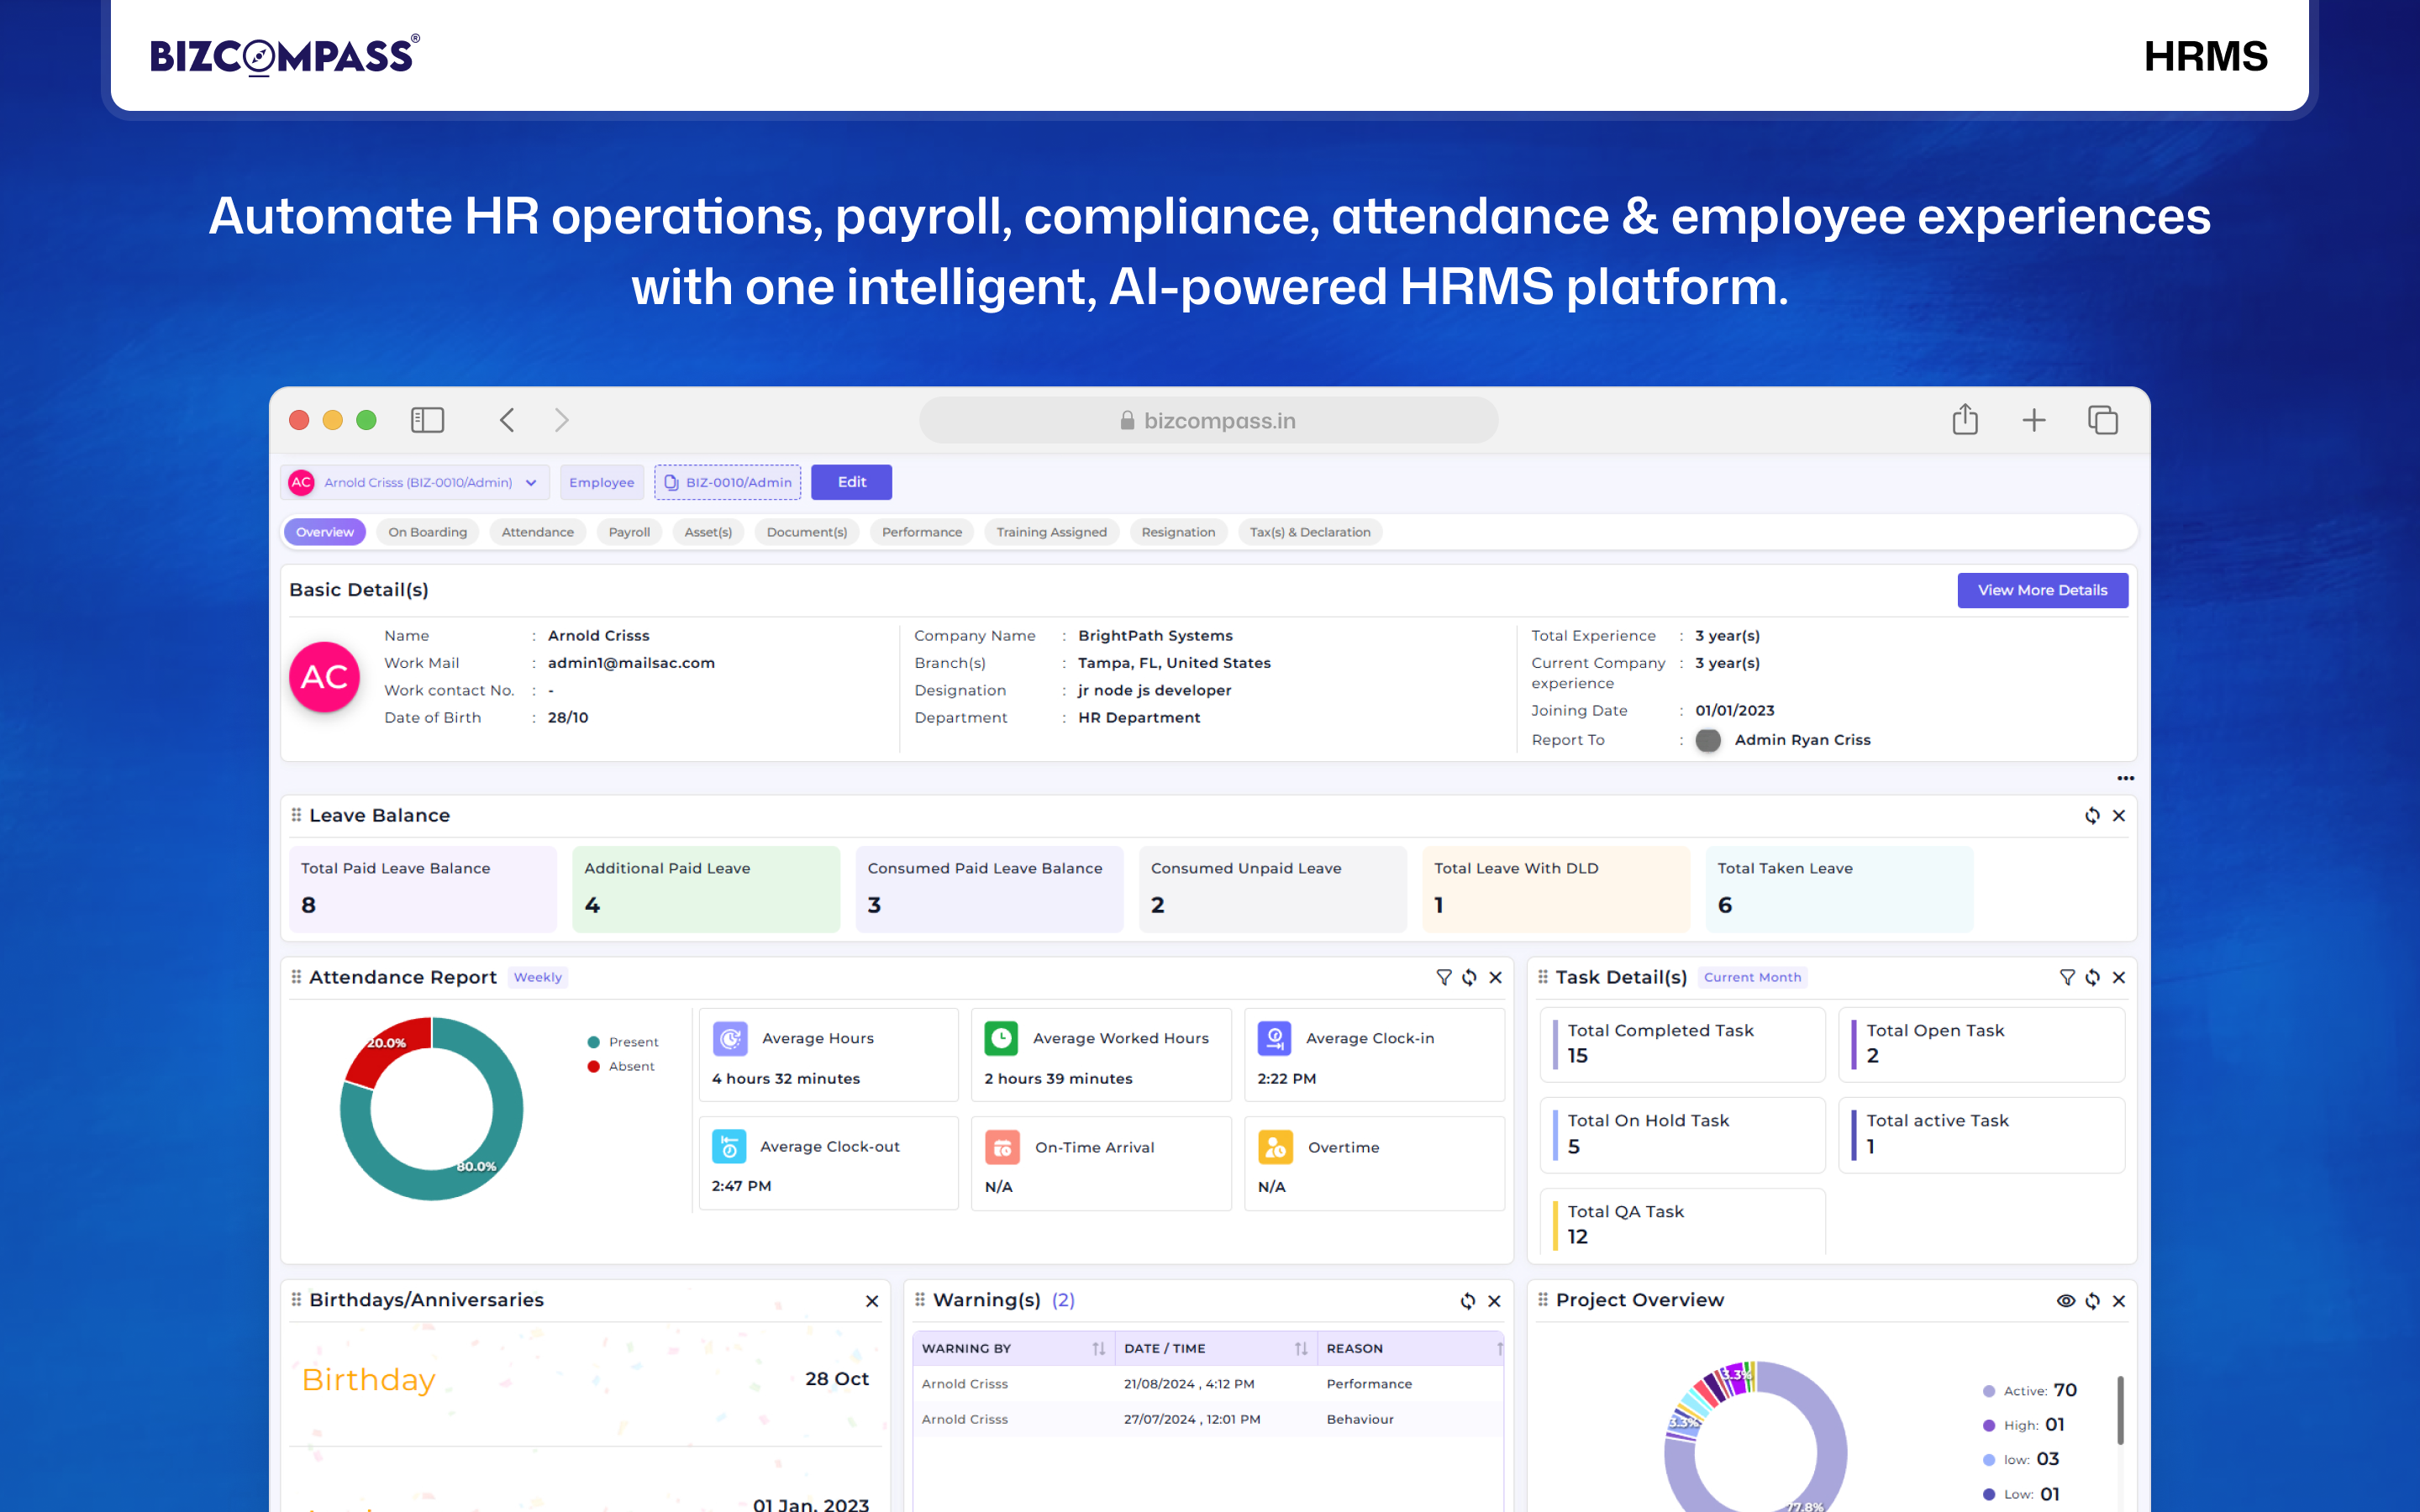The height and width of the screenshot is (1512, 2420).
Task: Close the Attendance Report widget
Action: point(1496,977)
